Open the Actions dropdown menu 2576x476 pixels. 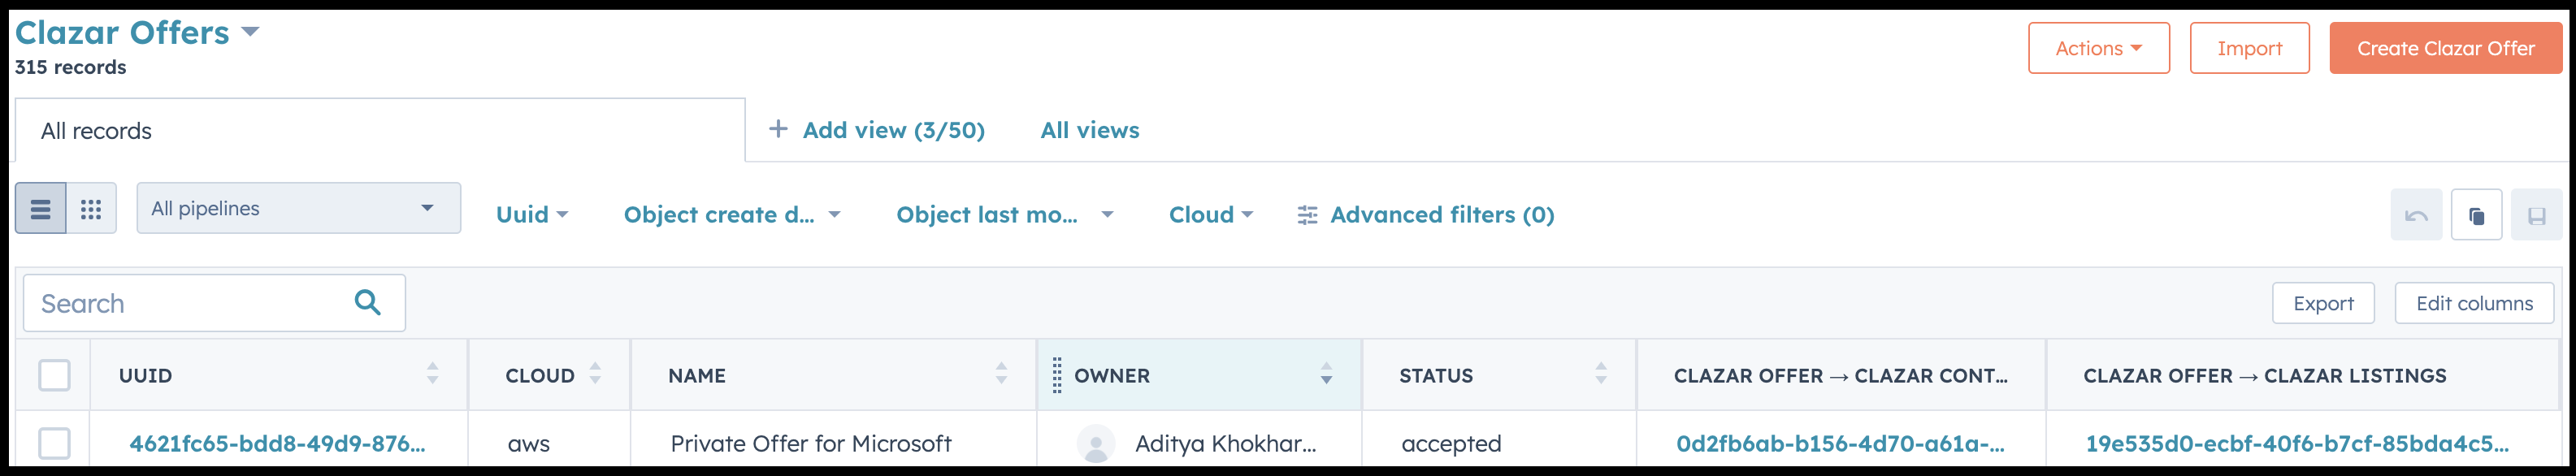coord(2098,48)
